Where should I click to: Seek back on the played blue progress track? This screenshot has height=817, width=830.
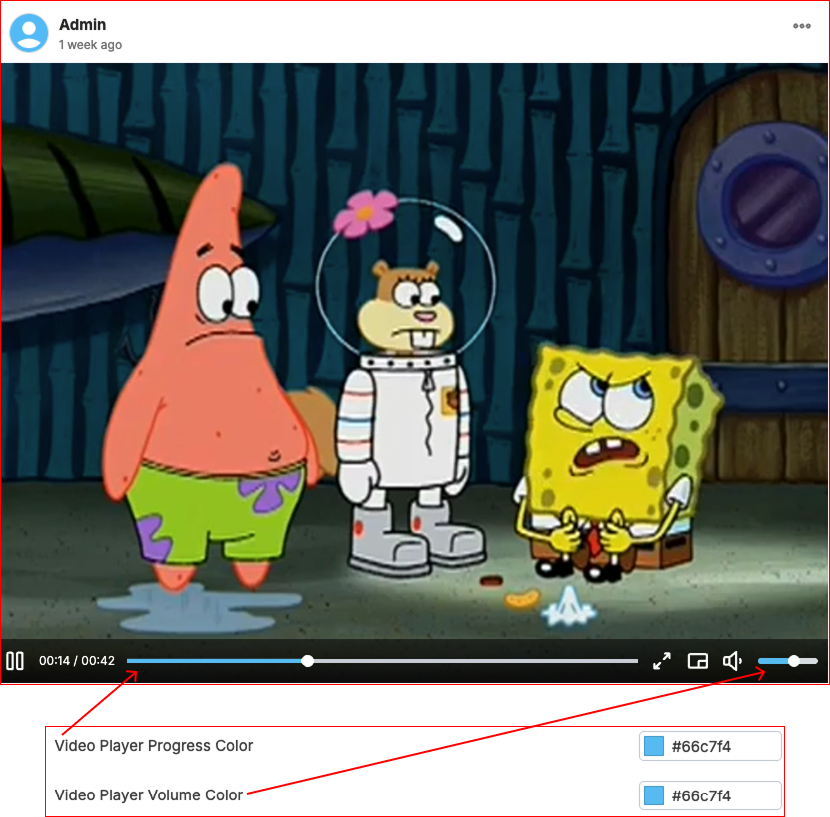pos(210,661)
